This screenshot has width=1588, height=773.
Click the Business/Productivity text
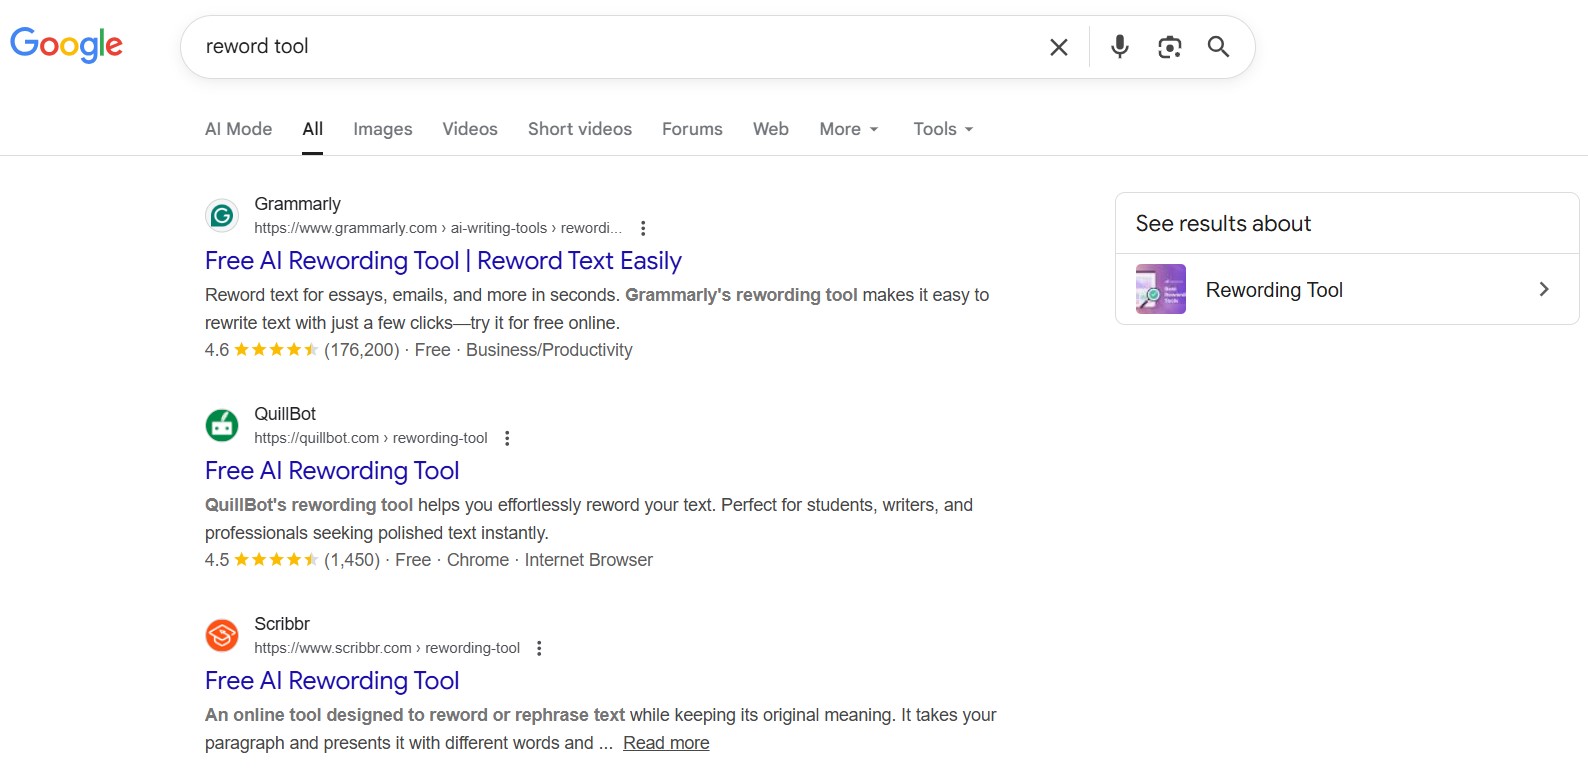(549, 350)
